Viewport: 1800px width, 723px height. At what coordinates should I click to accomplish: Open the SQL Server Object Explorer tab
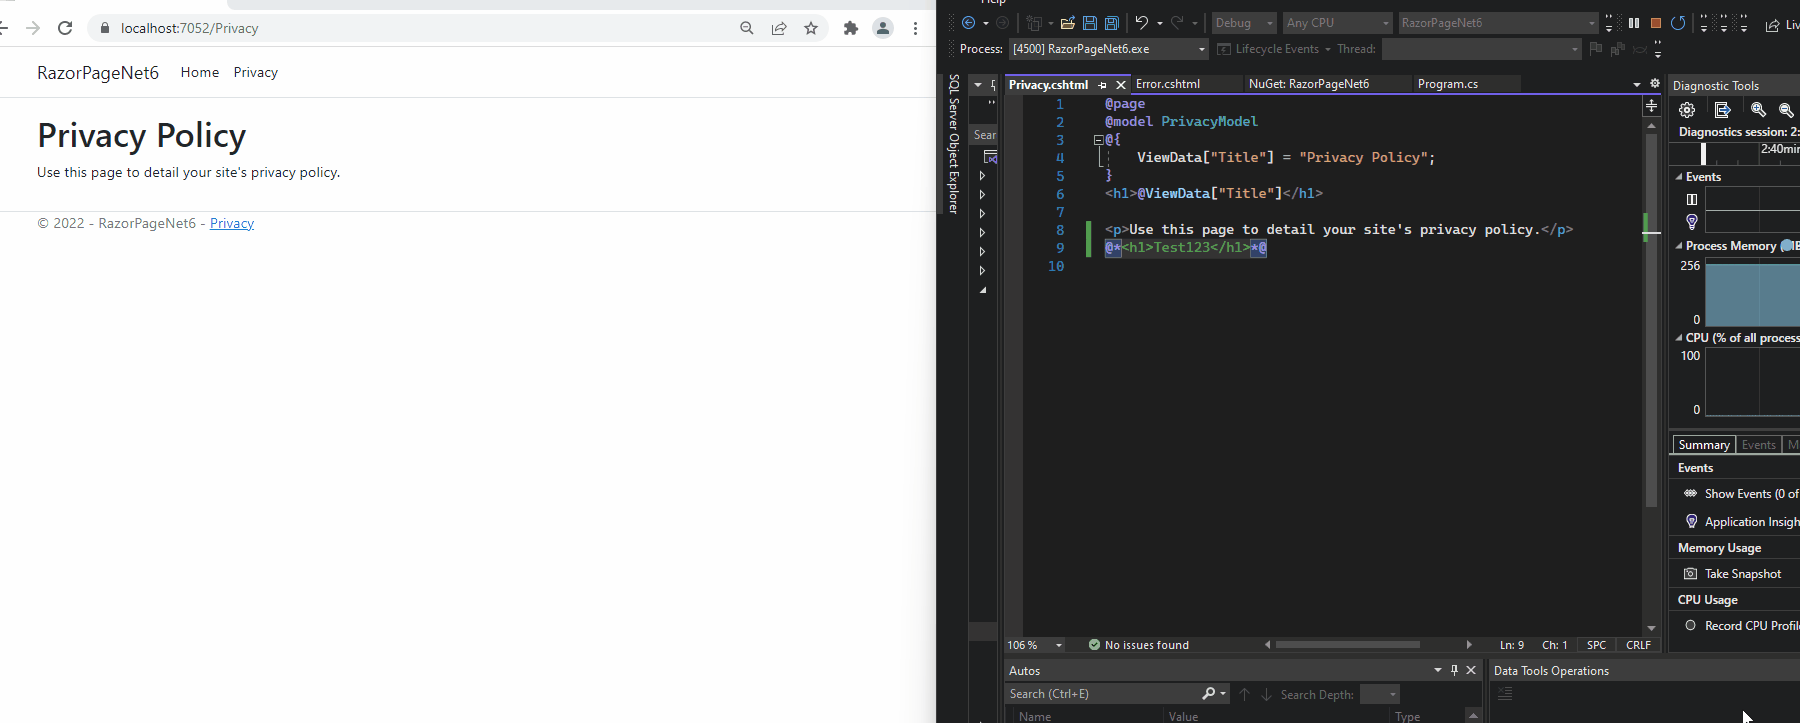pos(954,144)
